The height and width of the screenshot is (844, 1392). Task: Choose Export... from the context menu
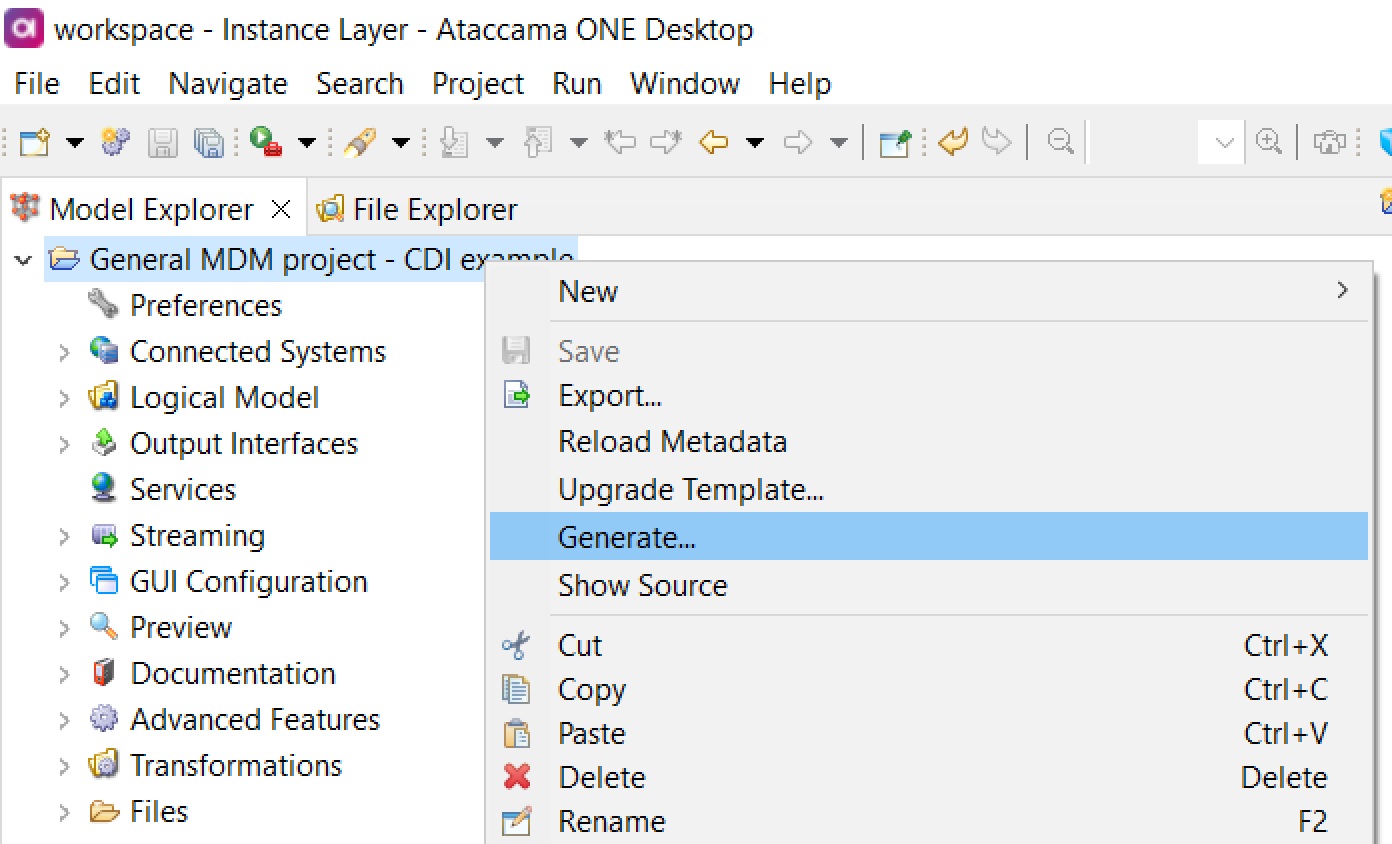[x=929, y=396]
